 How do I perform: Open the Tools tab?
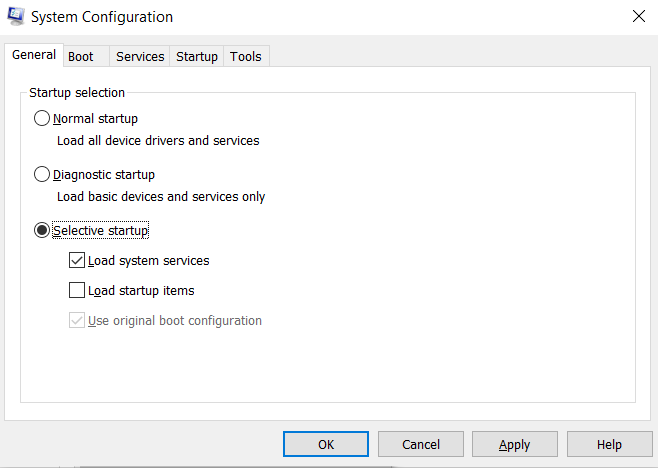click(246, 57)
